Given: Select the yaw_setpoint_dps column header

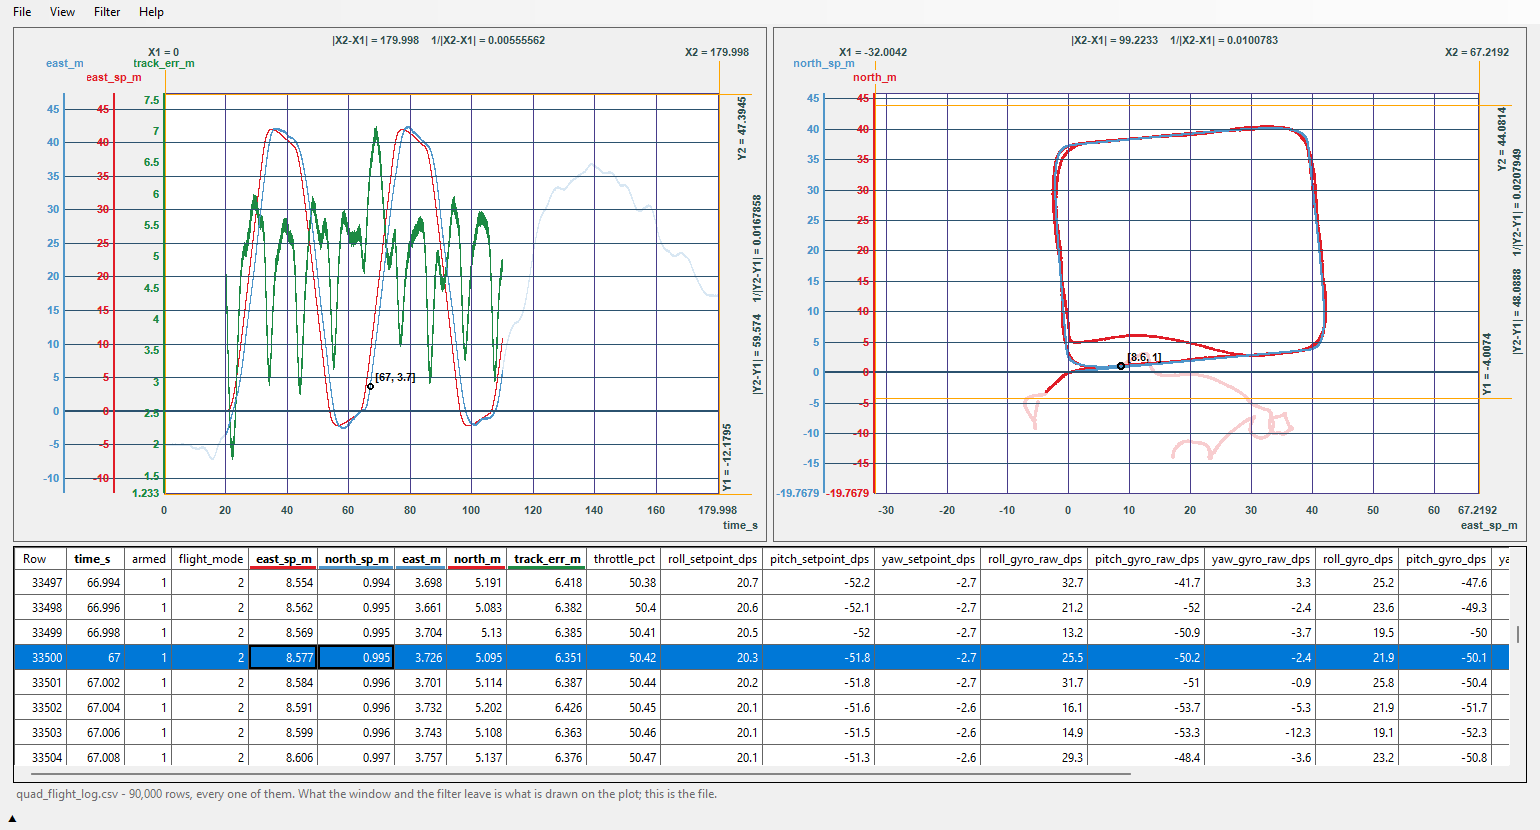Looking at the screenshot, I should point(928,559).
